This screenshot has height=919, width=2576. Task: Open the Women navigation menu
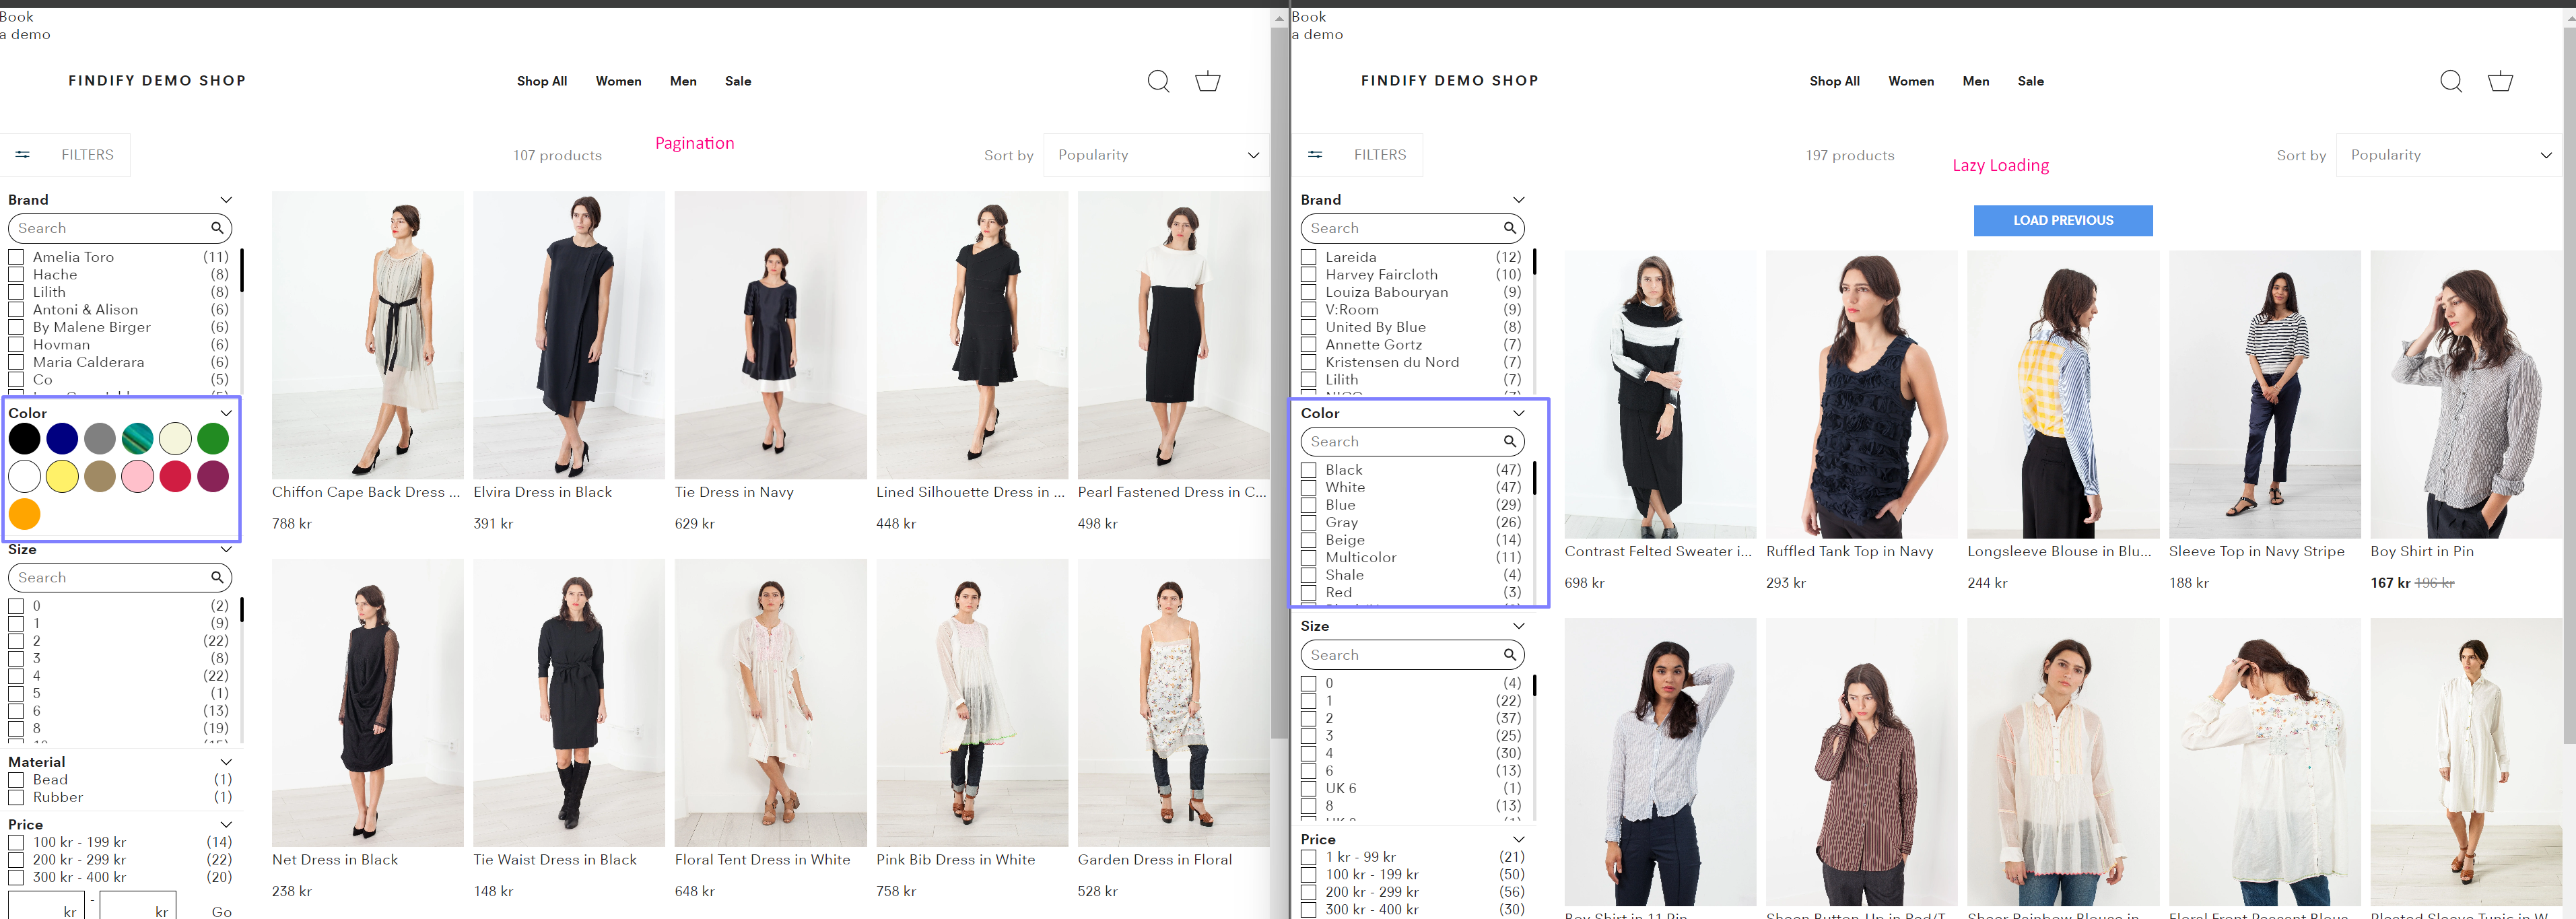tap(618, 81)
